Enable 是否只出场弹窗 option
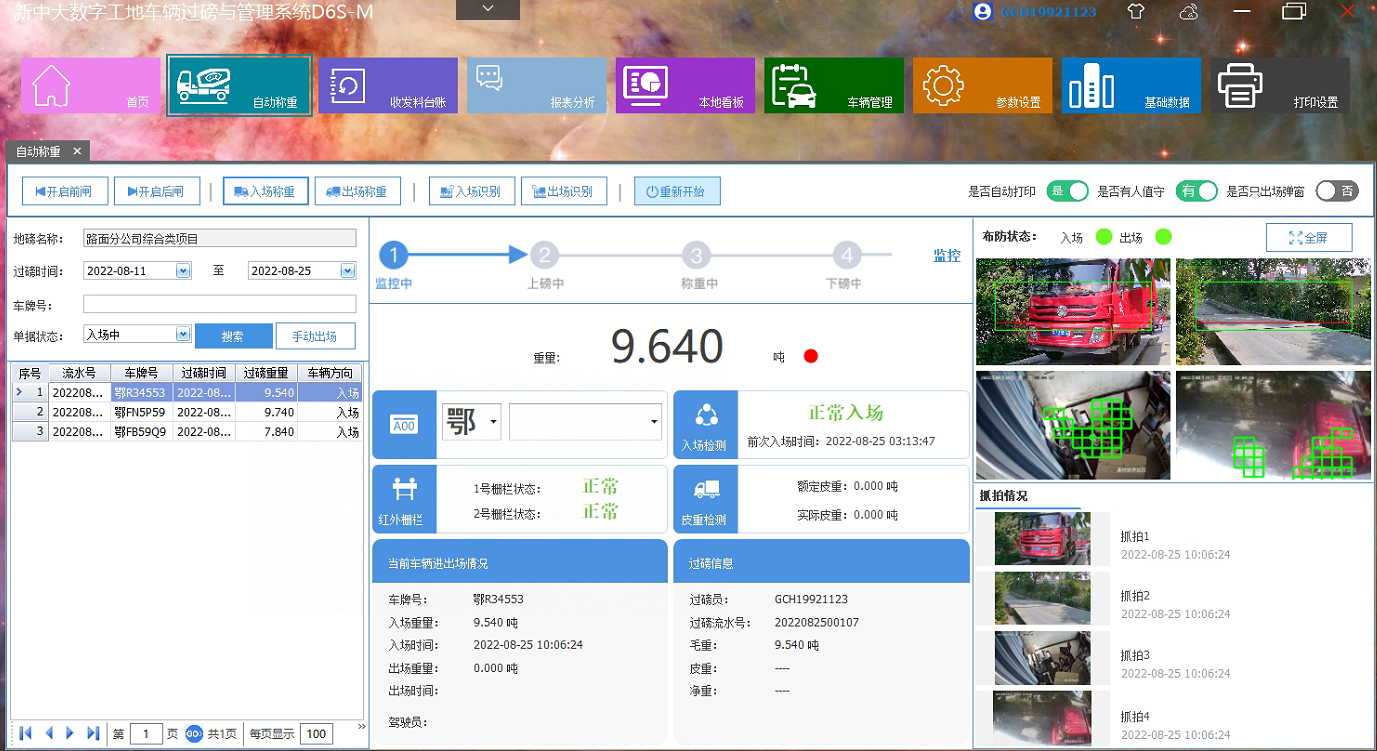 tap(1337, 191)
